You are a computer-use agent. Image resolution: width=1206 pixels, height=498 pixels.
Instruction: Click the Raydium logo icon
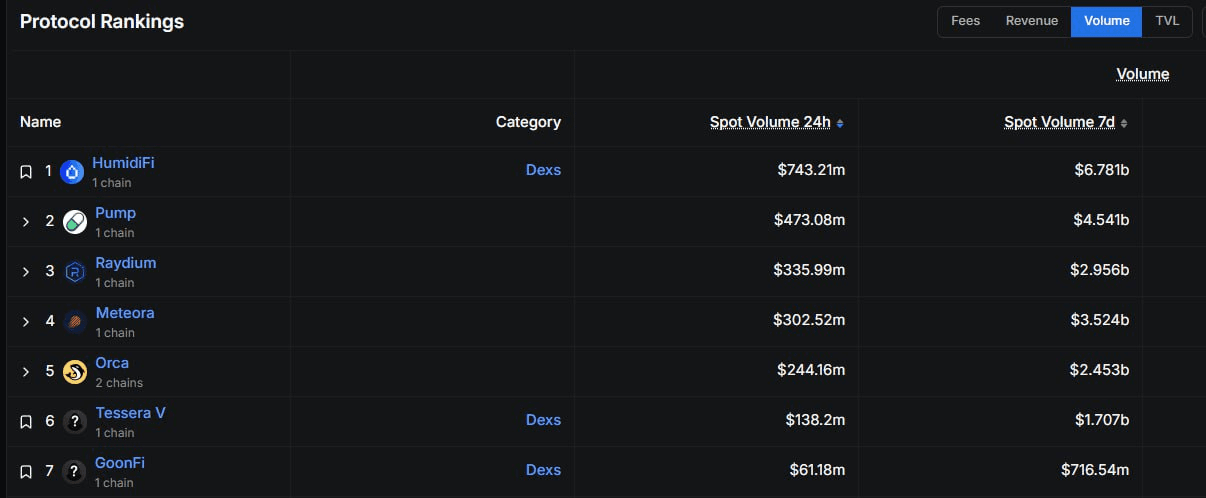click(x=75, y=272)
